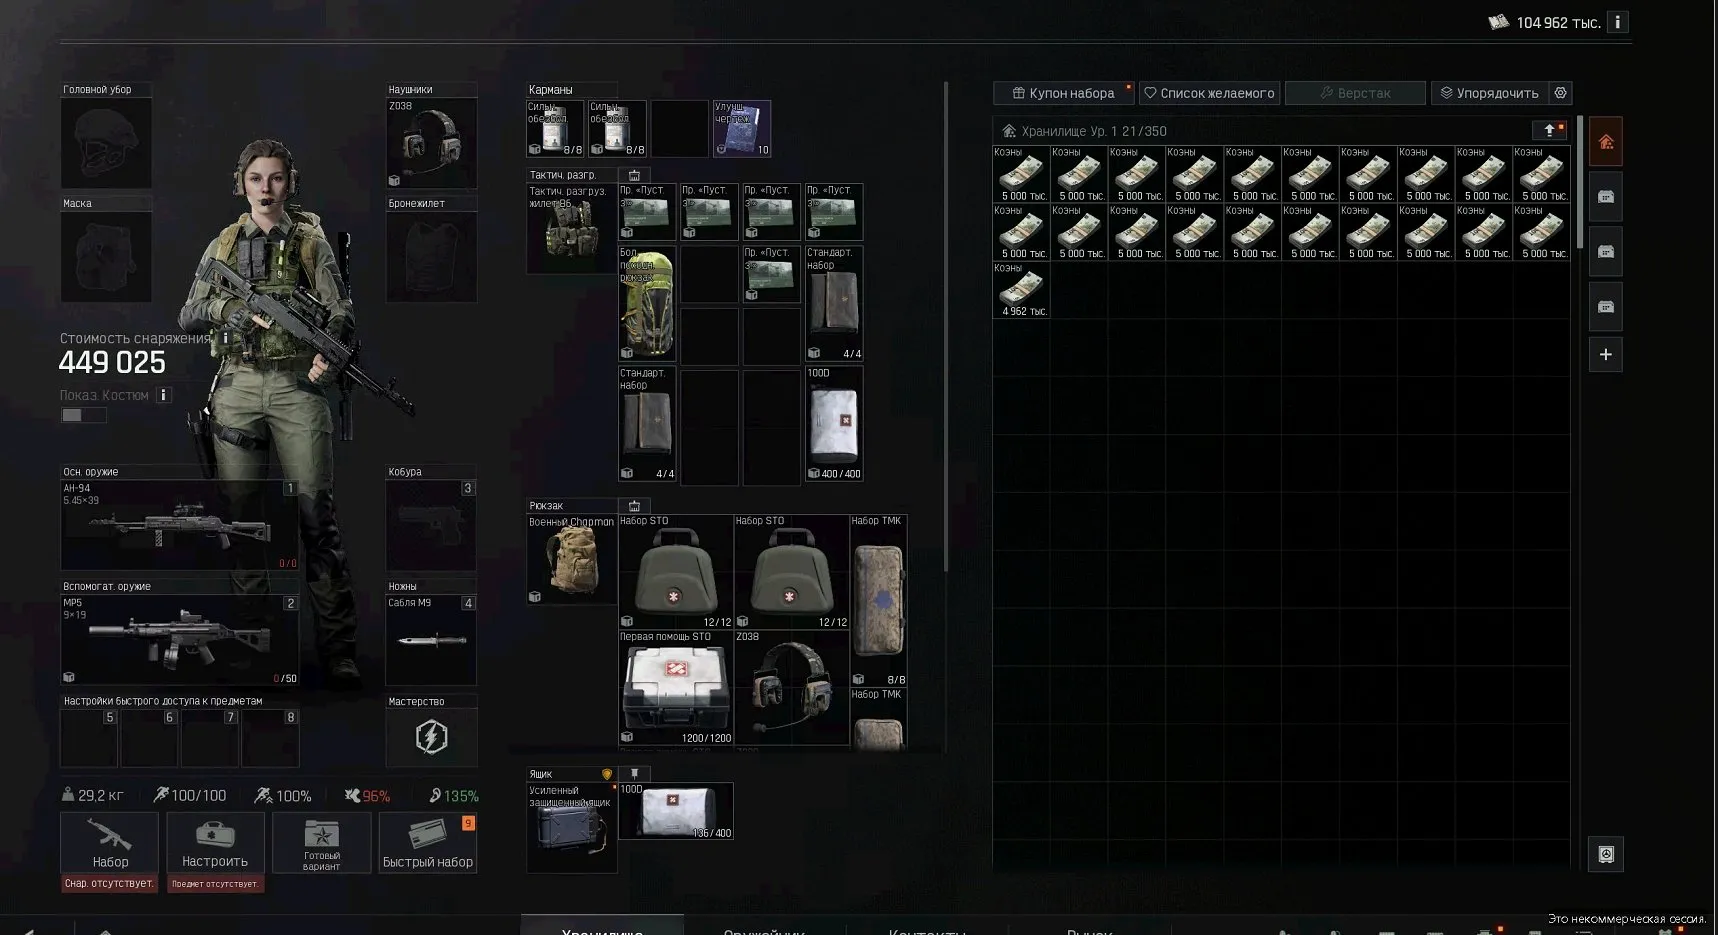The width and height of the screenshot is (1718, 935).
Task: Select the Военный Chopmon backpack
Action: (x=571, y=560)
